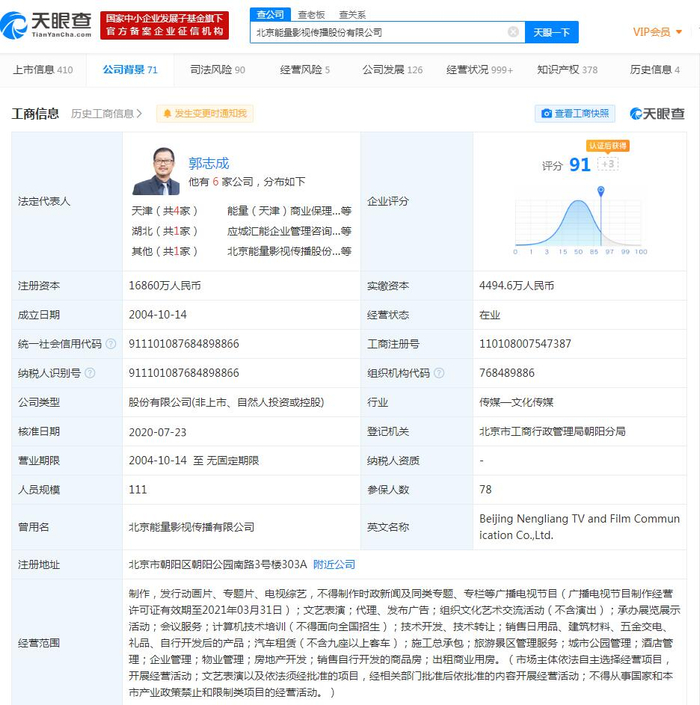Click the 能量（天津）商业保理...等 company link

tap(289, 211)
